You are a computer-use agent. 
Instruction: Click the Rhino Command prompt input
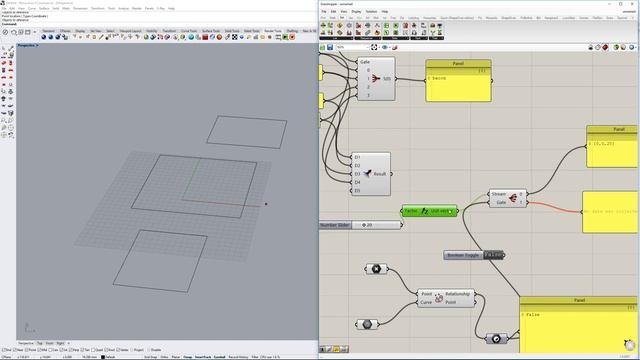point(159,24)
